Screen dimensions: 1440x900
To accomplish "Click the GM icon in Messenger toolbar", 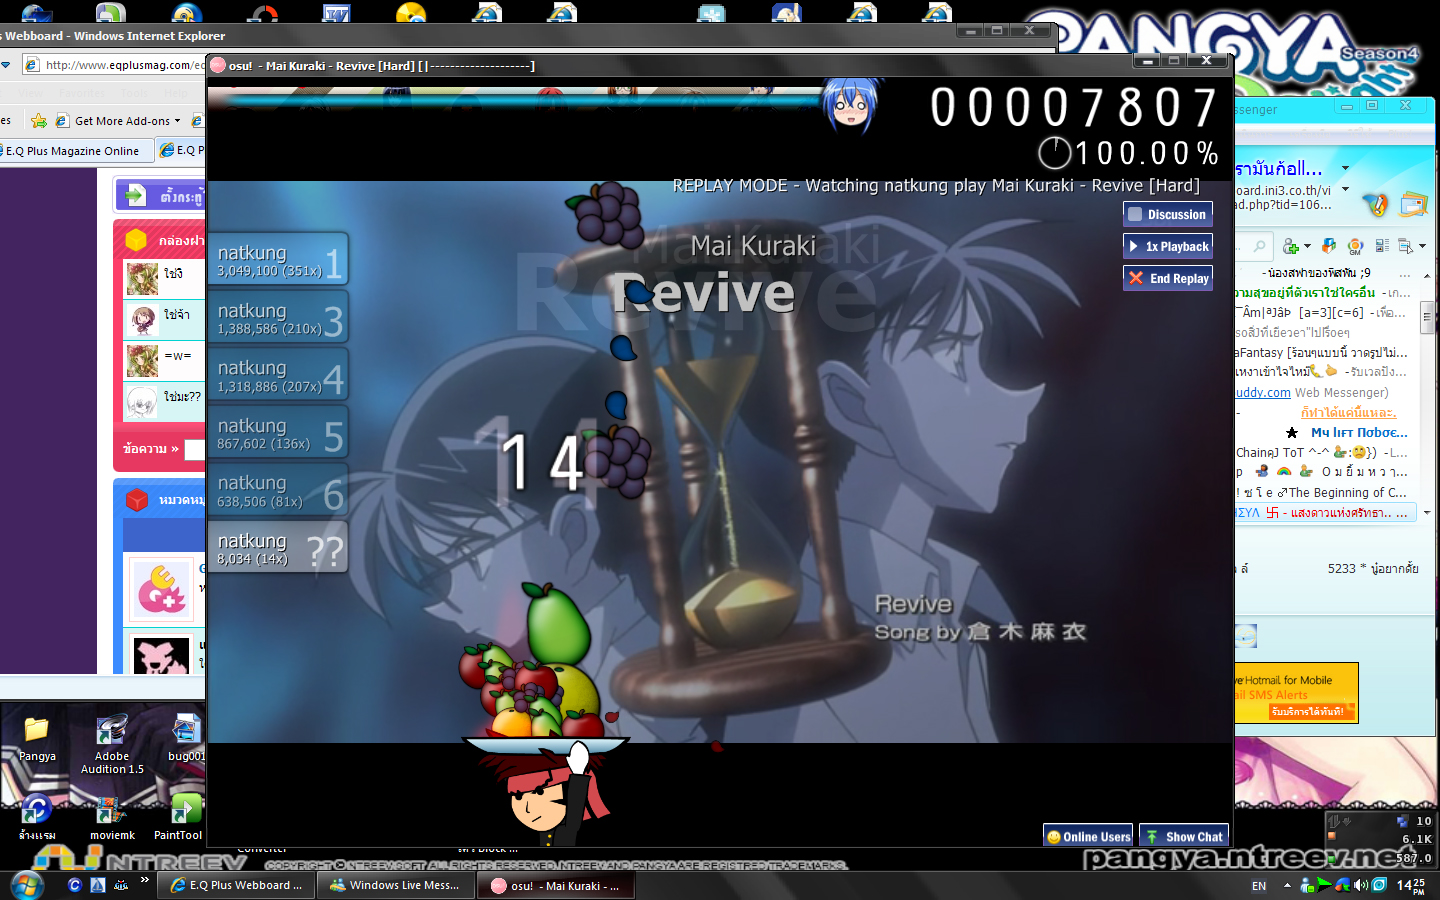I will (1355, 246).
